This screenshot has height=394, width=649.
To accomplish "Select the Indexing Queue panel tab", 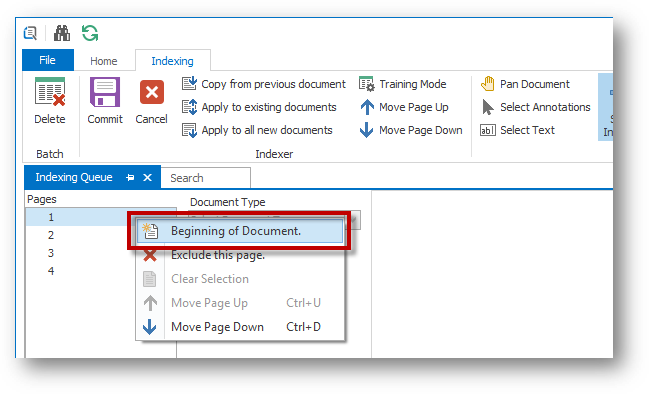I will click(x=74, y=177).
